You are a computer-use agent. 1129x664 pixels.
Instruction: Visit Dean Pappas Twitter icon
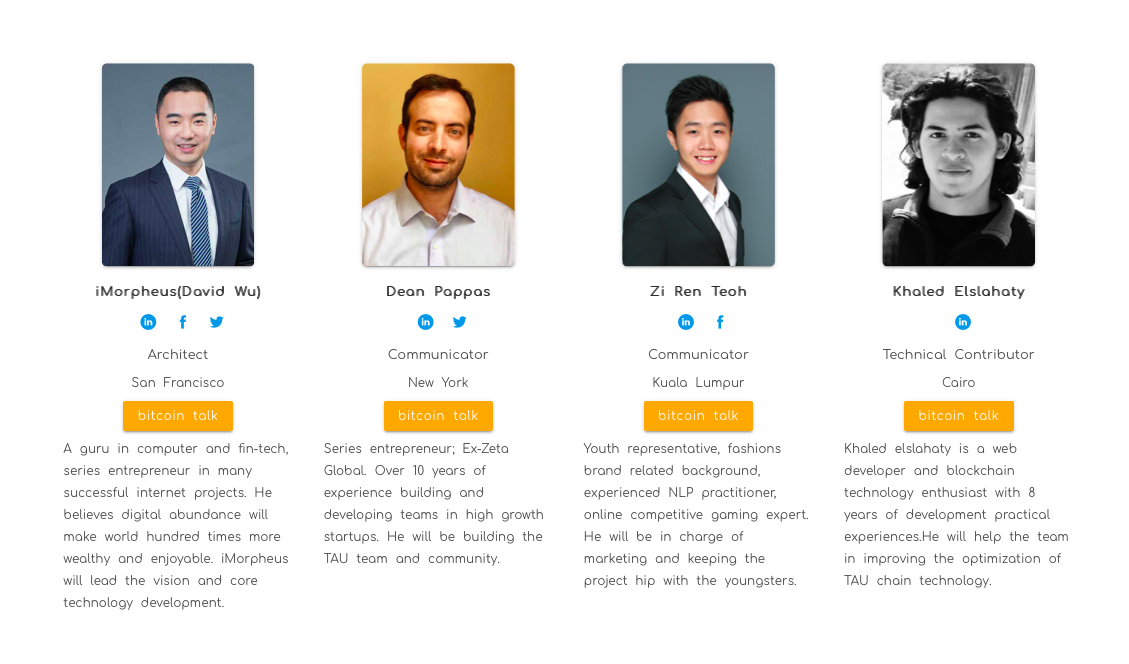pyautogui.click(x=459, y=322)
